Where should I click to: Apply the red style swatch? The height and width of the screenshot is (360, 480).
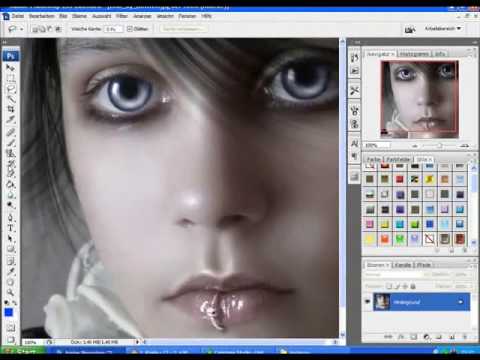[x=400, y=179]
